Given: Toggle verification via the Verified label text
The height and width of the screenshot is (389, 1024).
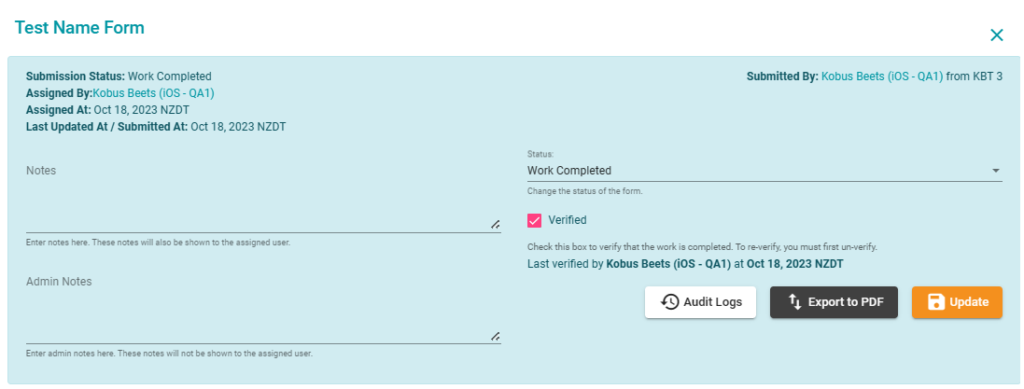Looking at the screenshot, I should coord(567,220).
